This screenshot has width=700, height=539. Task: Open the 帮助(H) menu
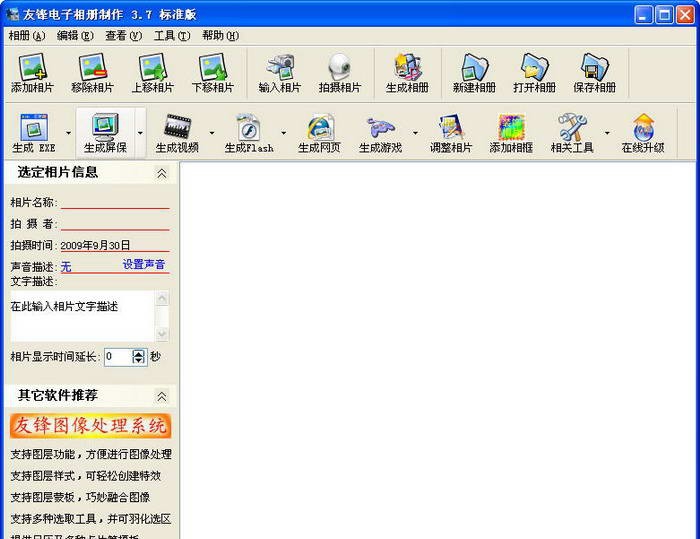click(220, 36)
